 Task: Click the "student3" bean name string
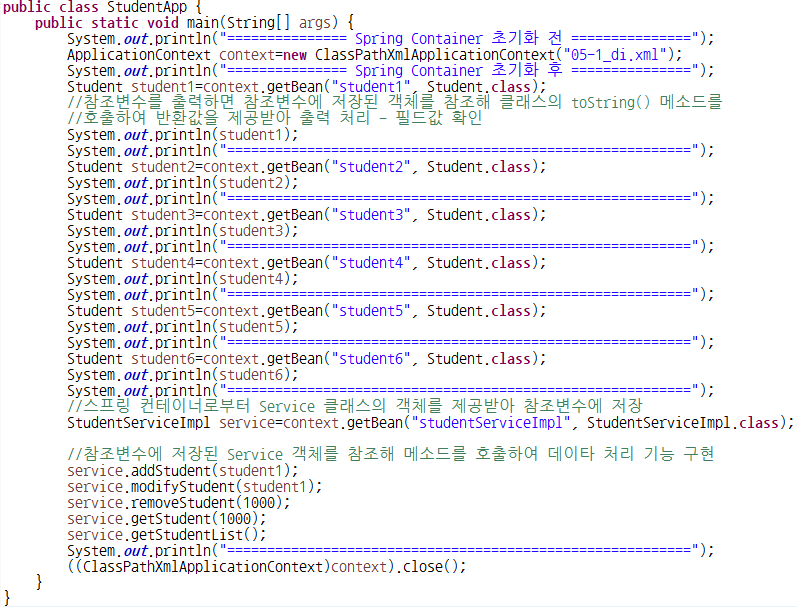(371, 215)
